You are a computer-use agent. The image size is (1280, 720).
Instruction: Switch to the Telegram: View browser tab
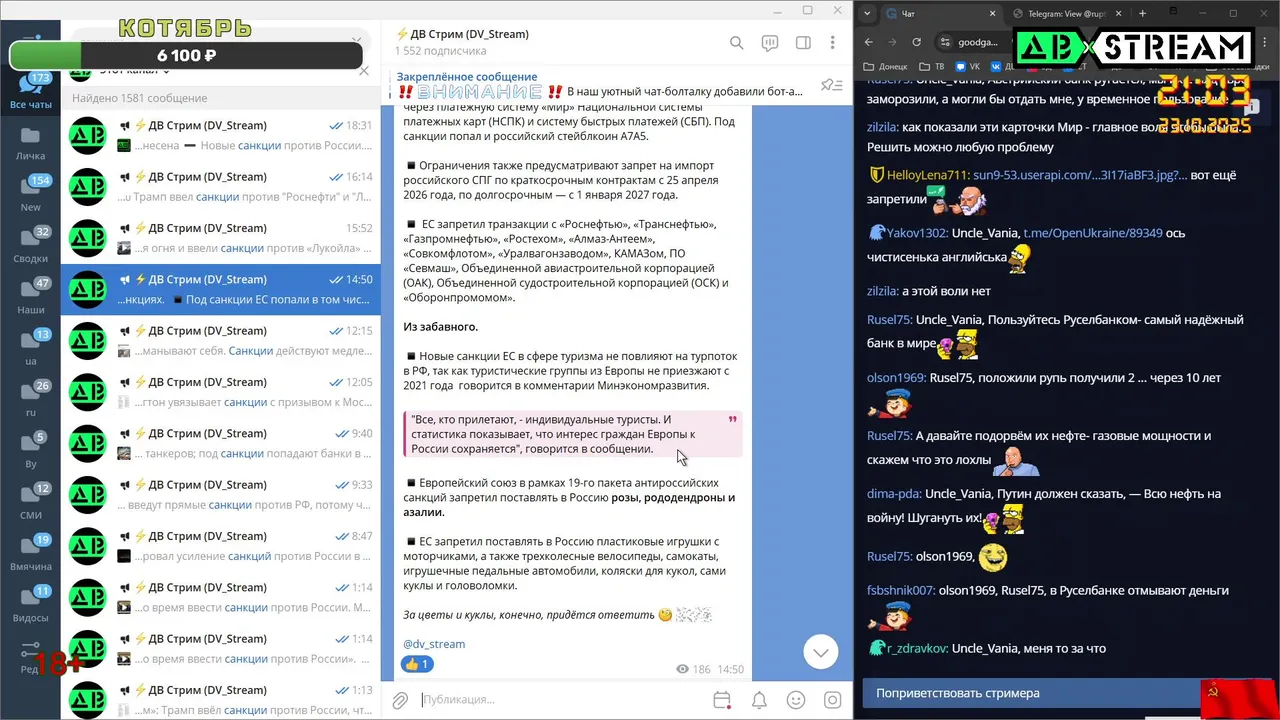pos(1067,13)
